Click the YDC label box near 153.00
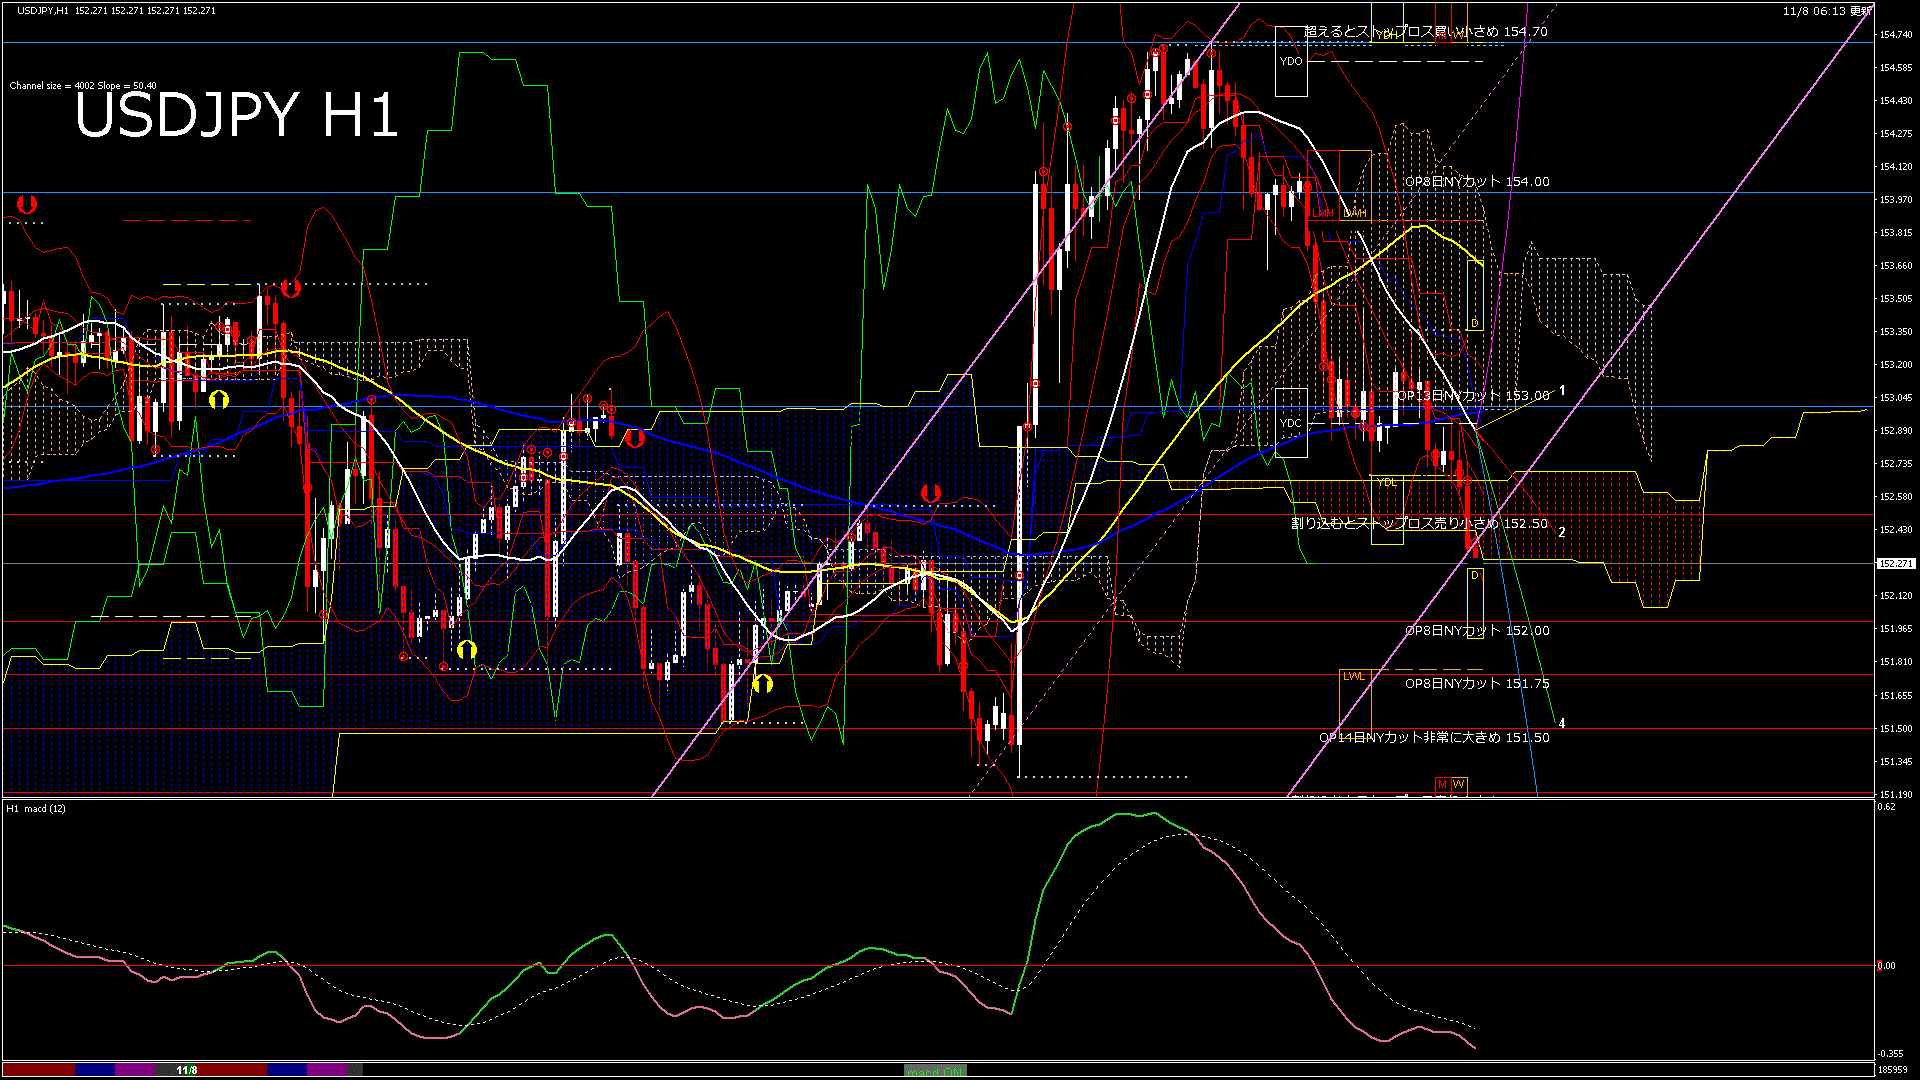This screenshot has width=1920, height=1080. click(x=1291, y=423)
